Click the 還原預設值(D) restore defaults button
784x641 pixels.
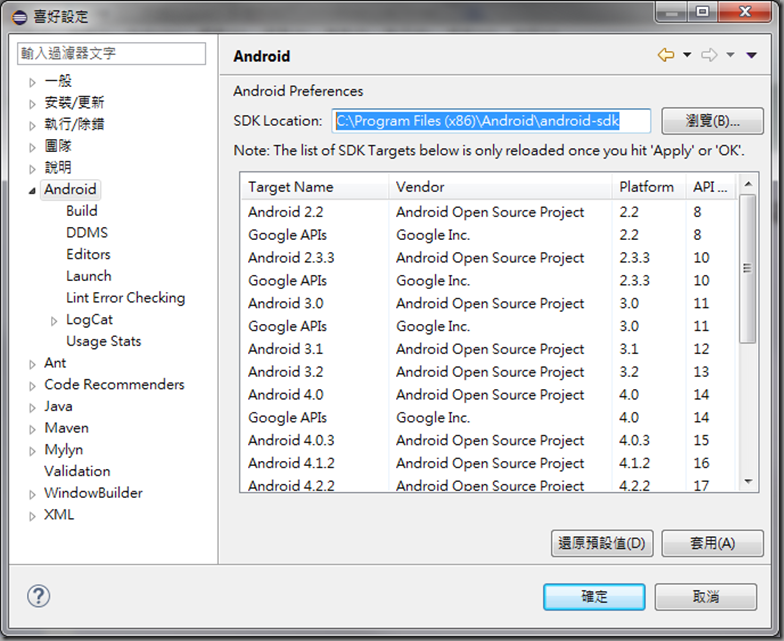[x=602, y=543]
